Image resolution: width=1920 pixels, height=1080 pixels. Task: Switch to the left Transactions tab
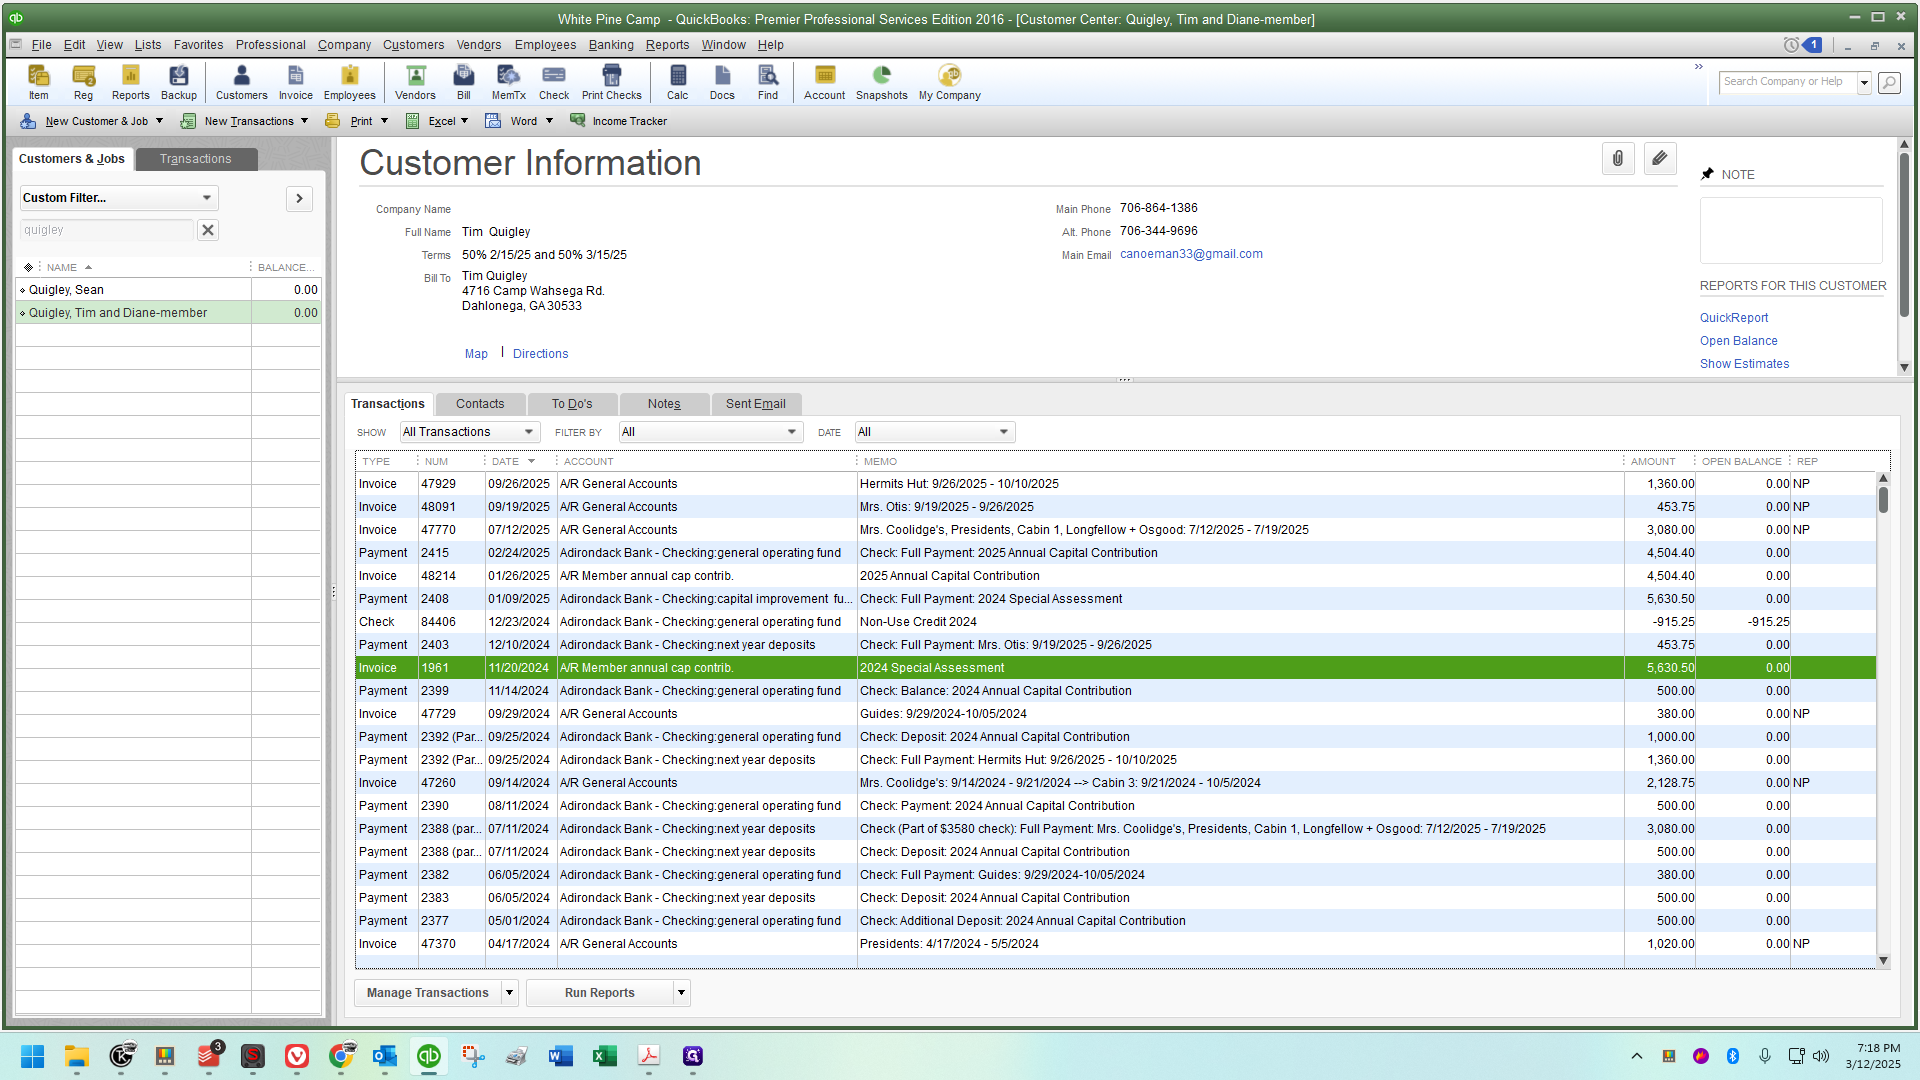195,159
